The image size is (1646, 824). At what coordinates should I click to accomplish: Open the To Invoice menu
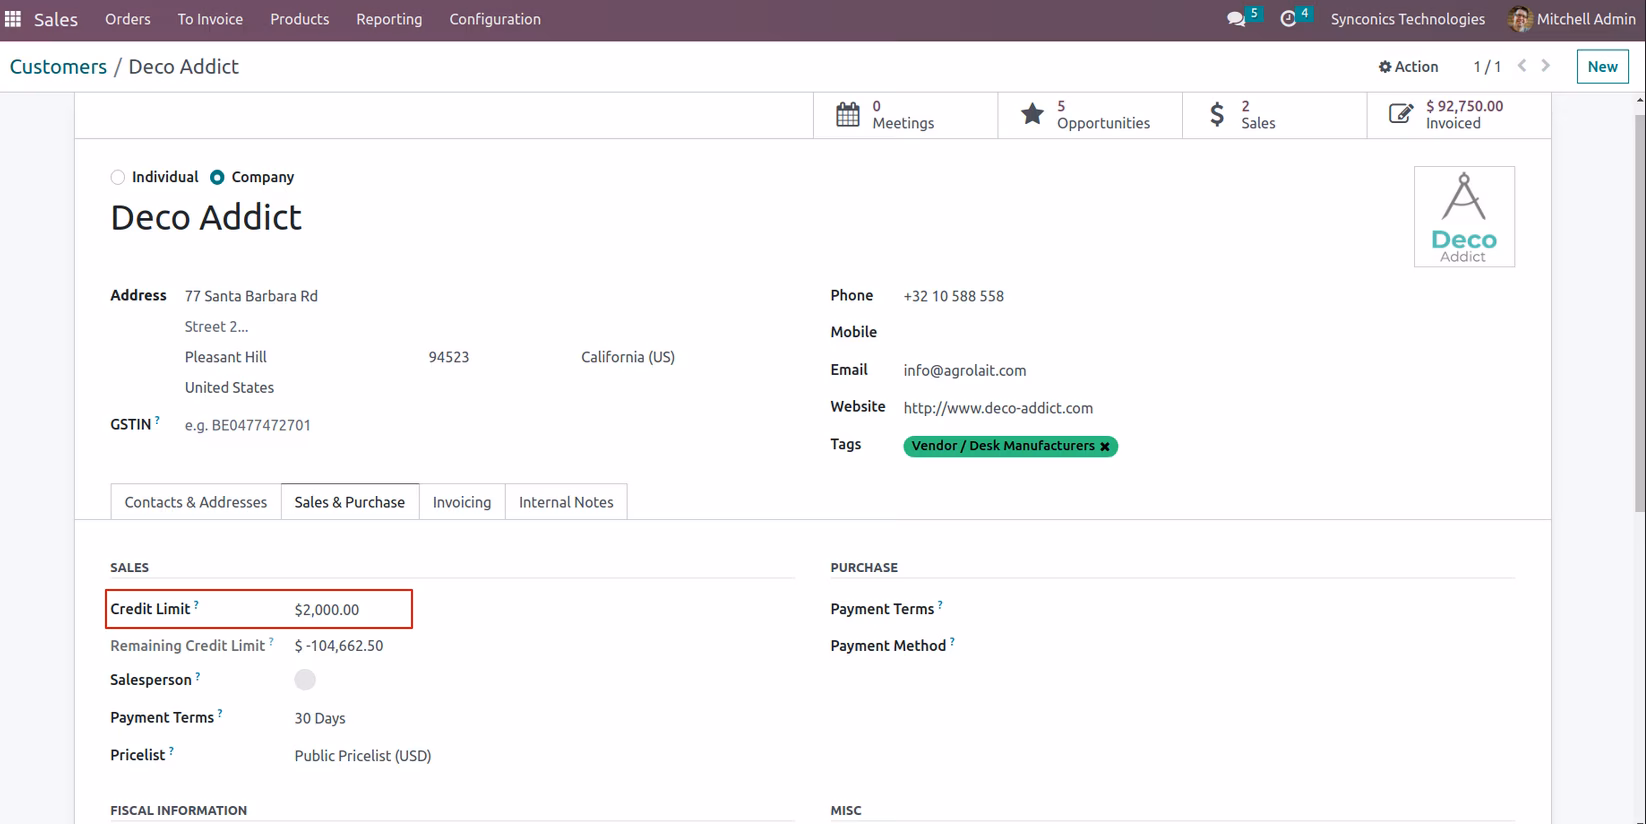(x=210, y=19)
